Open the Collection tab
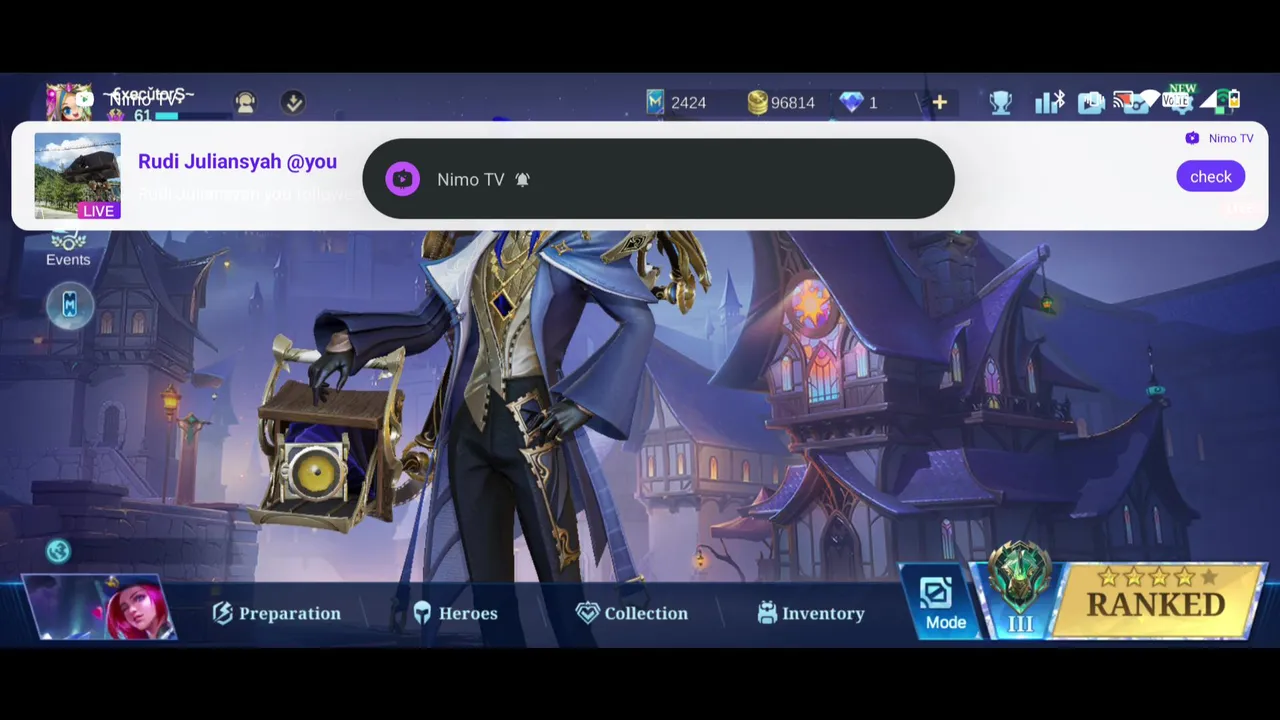 [632, 613]
